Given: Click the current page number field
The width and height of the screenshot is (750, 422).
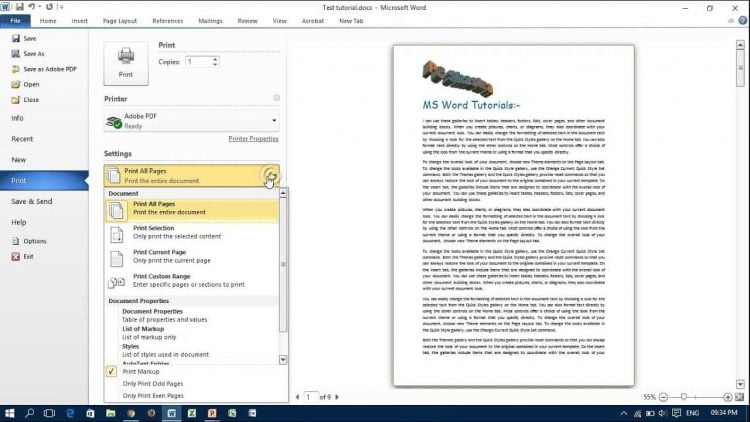Looking at the screenshot, I should coord(310,397).
